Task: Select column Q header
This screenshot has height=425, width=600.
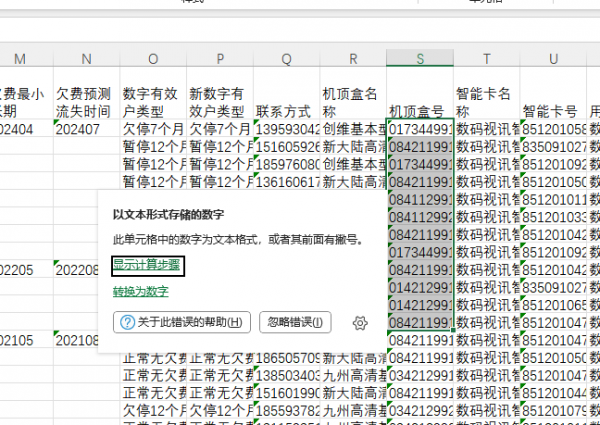Action: pyautogui.click(x=286, y=58)
